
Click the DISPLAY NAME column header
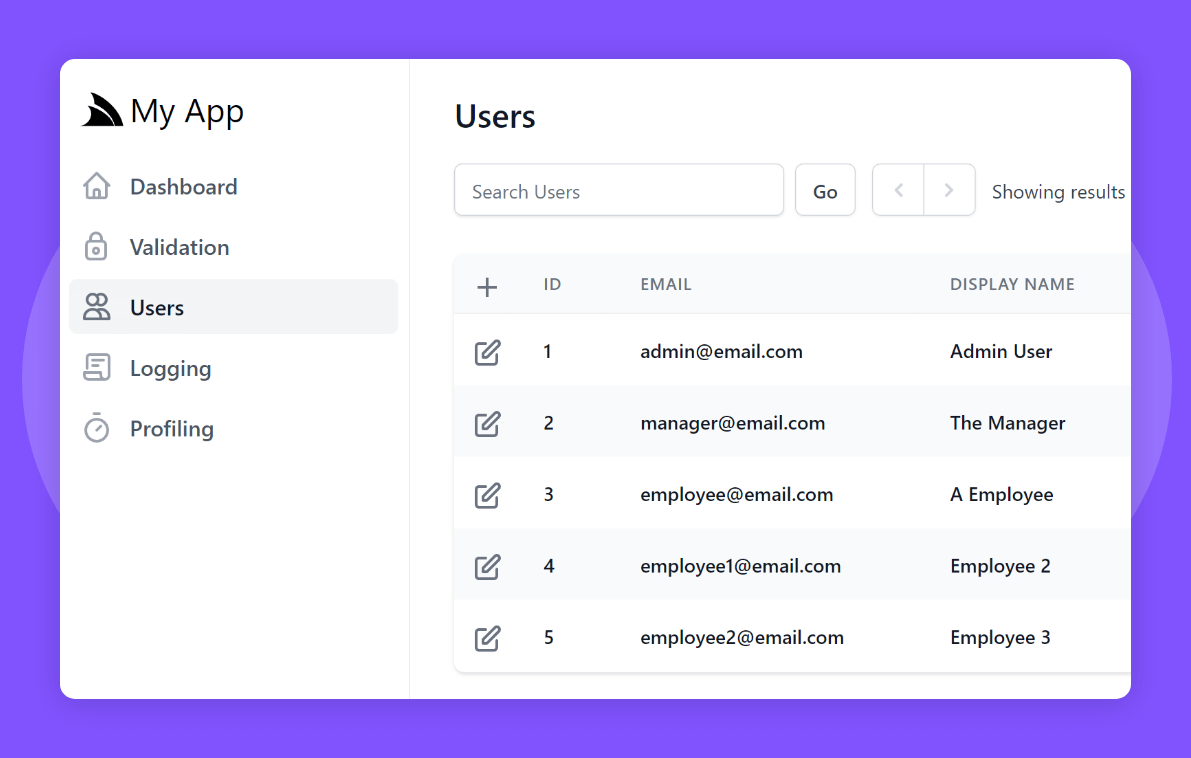[1012, 285]
